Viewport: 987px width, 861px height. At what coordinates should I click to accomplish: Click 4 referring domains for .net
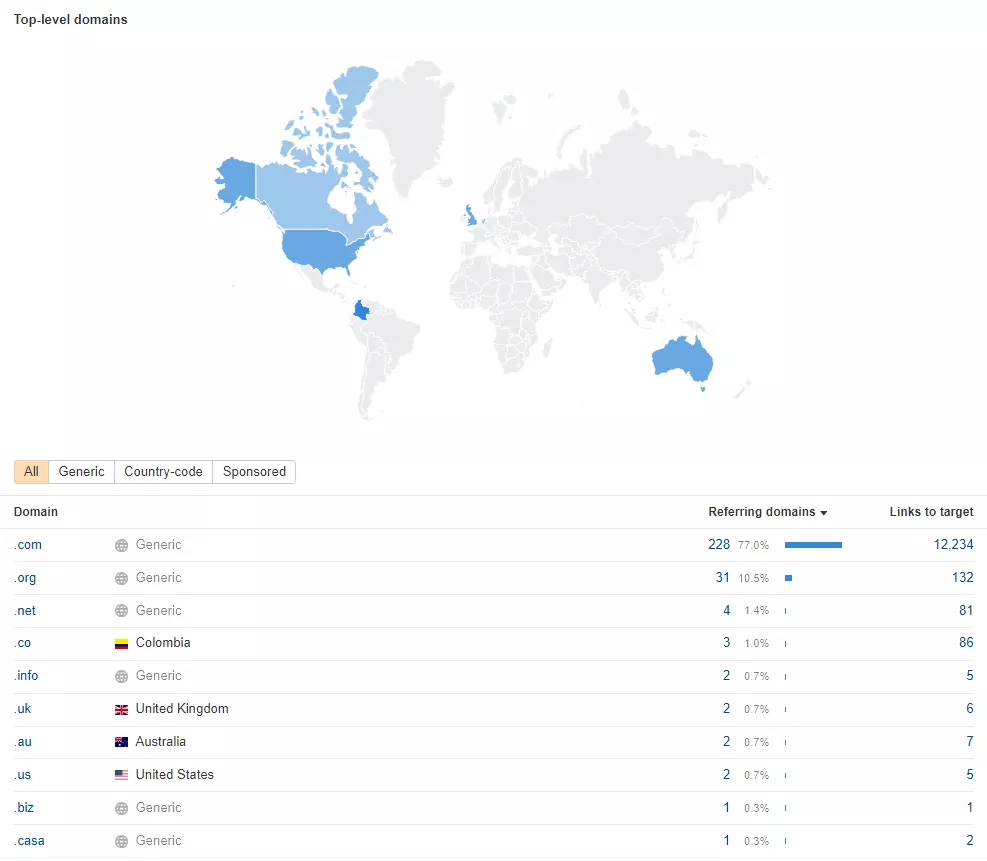click(726, 610)
